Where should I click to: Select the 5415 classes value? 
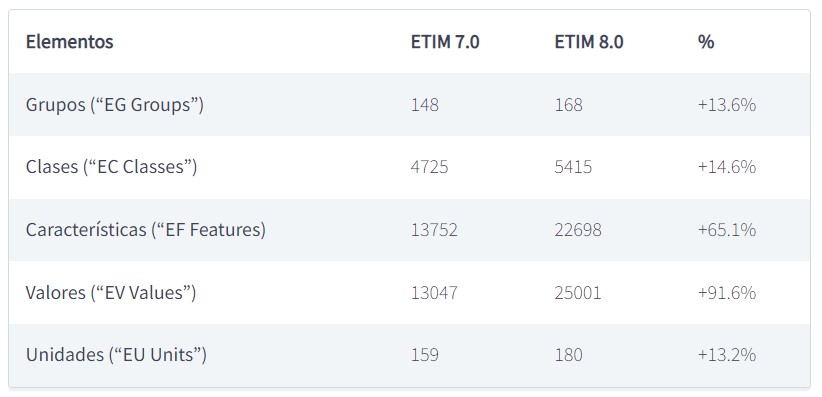pyautogui.click(x=573, y=167)
